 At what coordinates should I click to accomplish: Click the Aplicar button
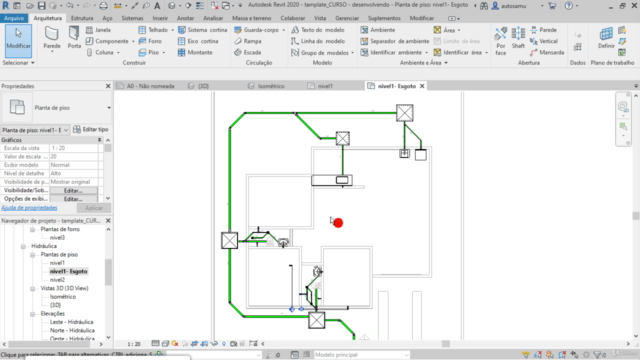click(x=93, y=208)
